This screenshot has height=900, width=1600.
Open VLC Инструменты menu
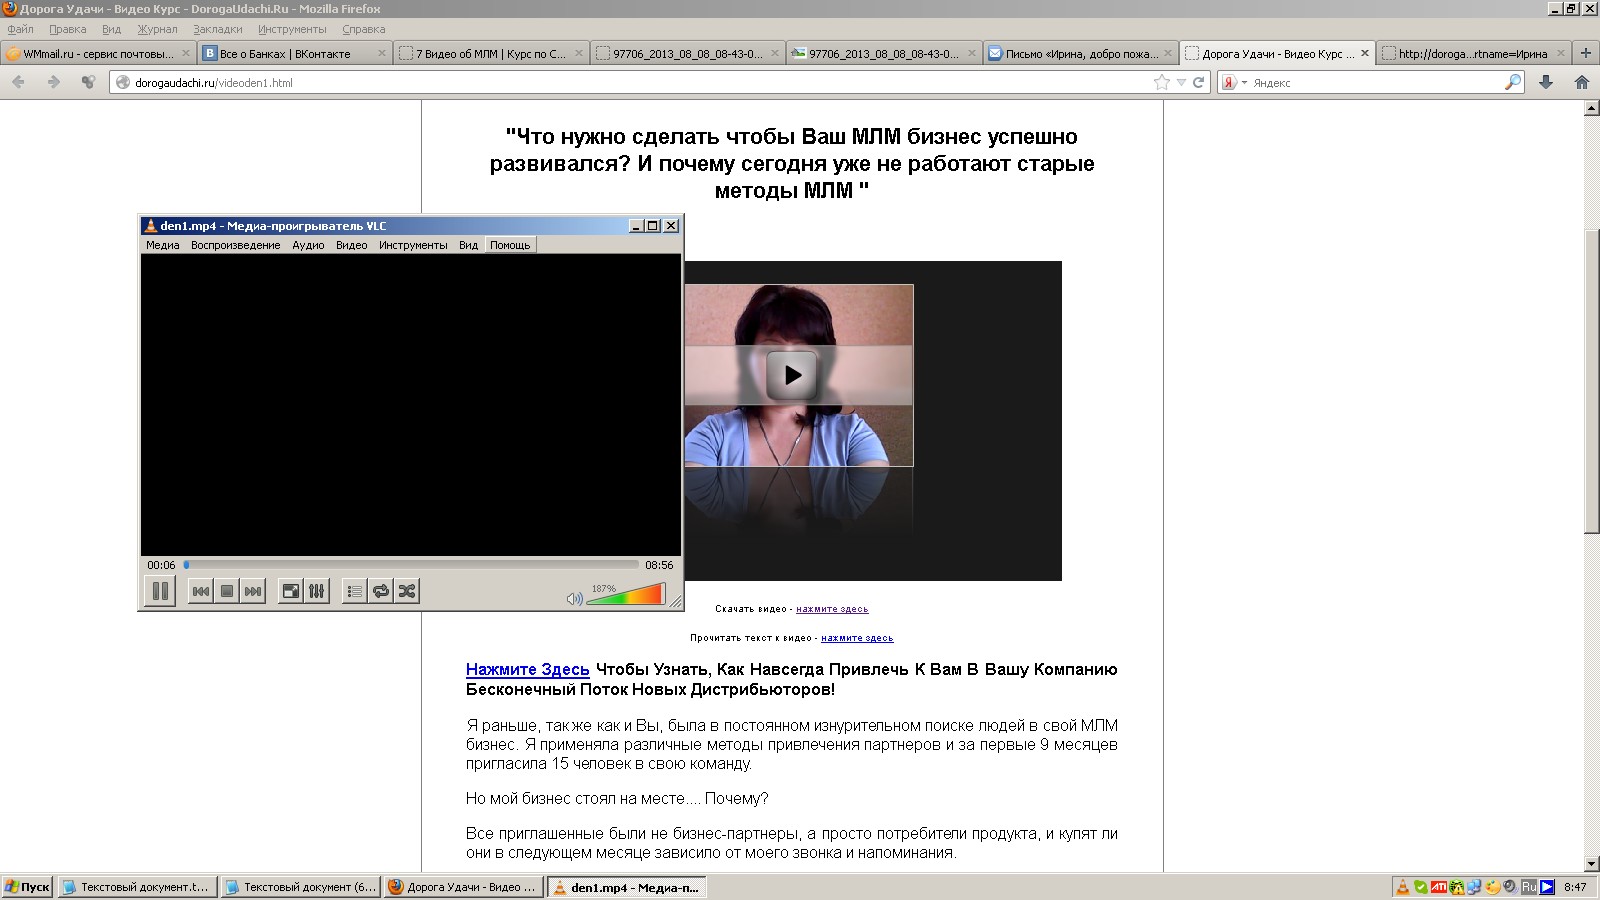tap(413, 245)
